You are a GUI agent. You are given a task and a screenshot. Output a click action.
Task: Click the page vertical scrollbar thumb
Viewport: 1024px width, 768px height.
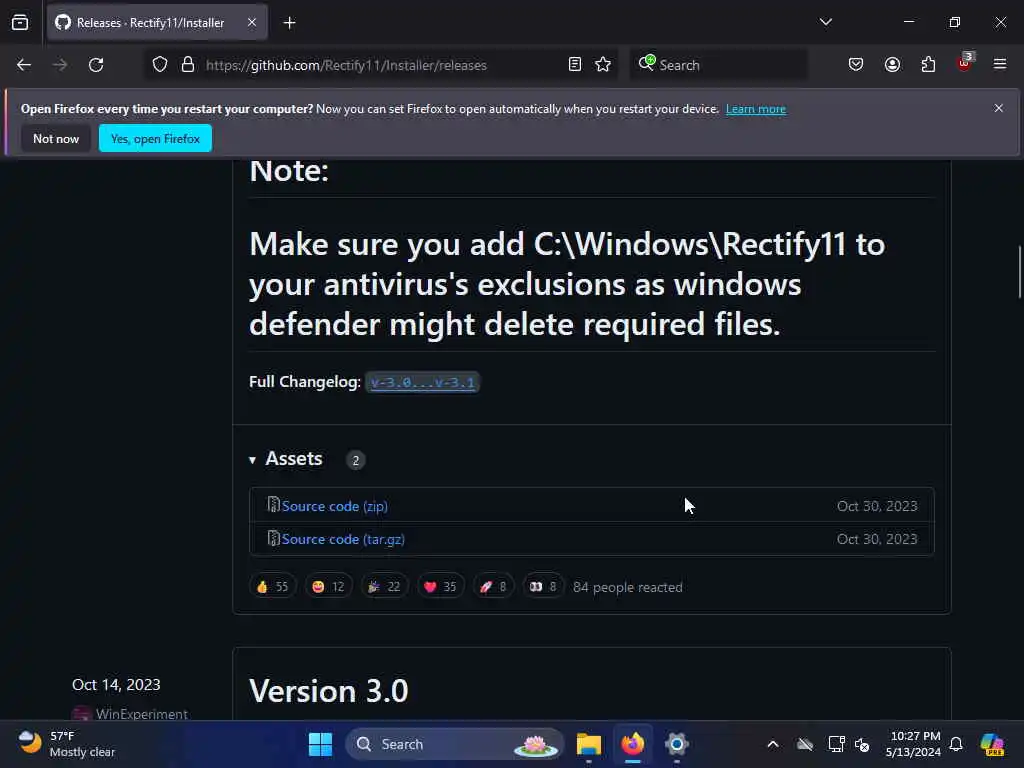coord(1019,271)
